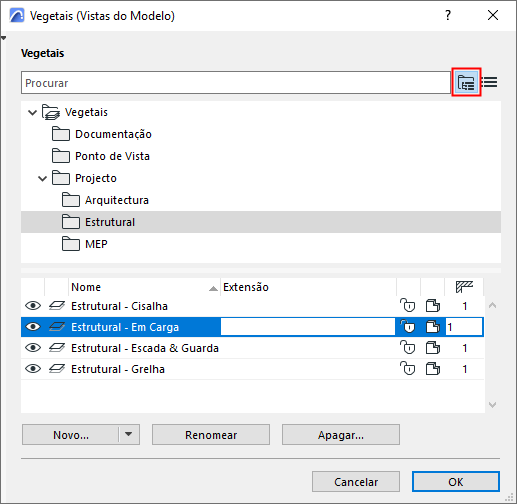The width and height of the screenshot is (517, 504).
Task: Click the Extensão column header
Action: click(x=308, y=287)
